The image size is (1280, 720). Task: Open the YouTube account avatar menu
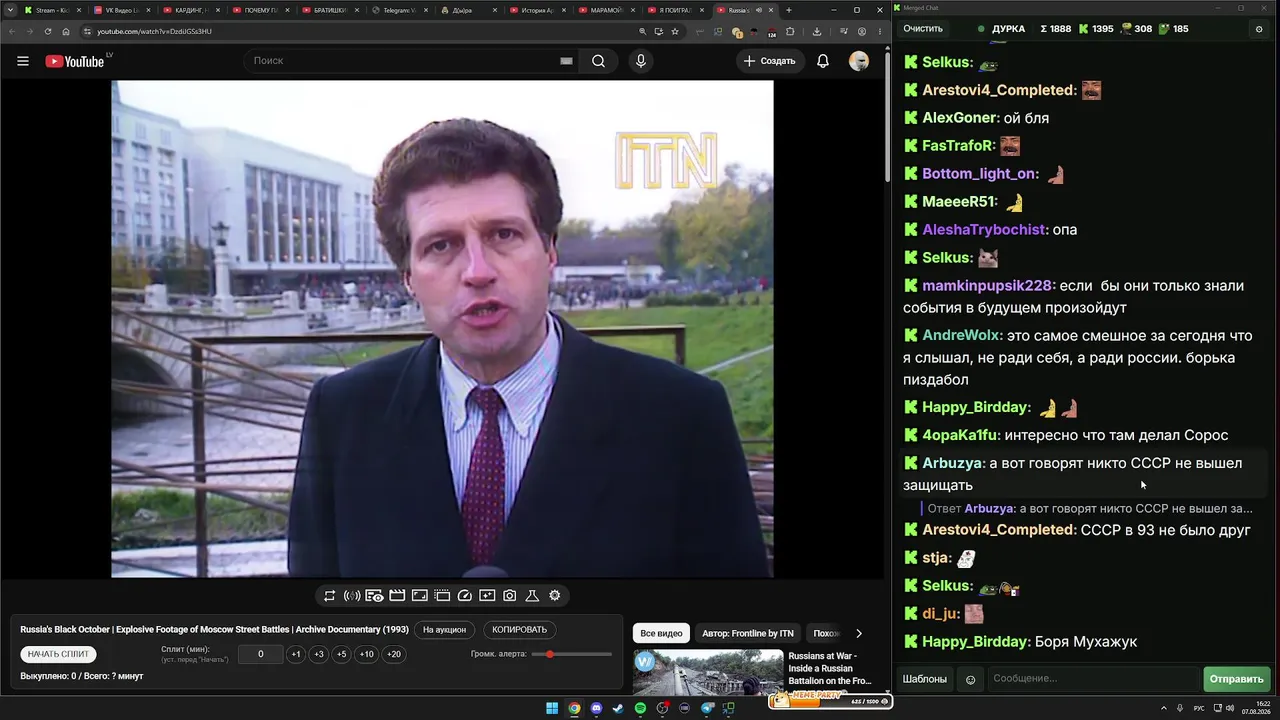[x=859, y=61]
